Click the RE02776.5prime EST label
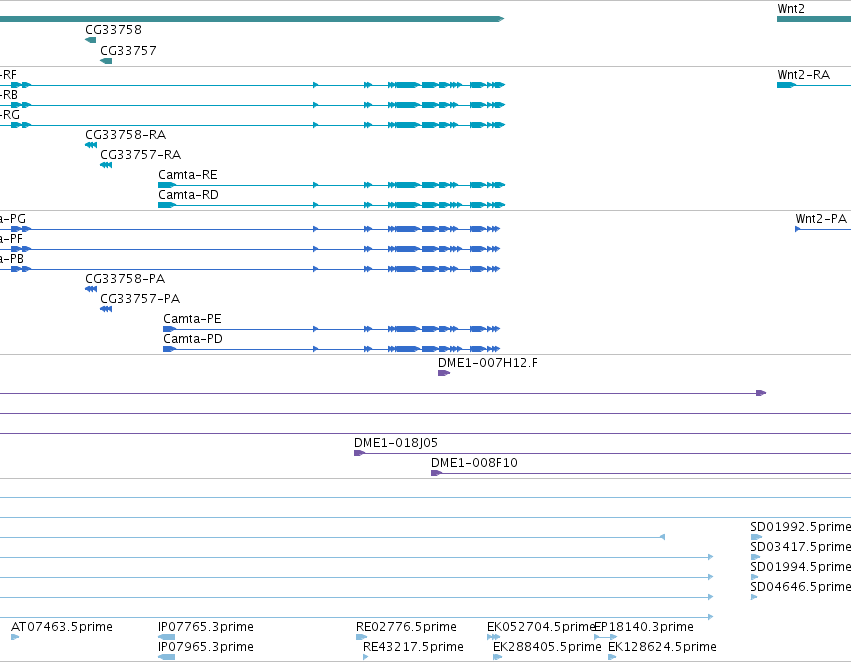 point(407,627)
